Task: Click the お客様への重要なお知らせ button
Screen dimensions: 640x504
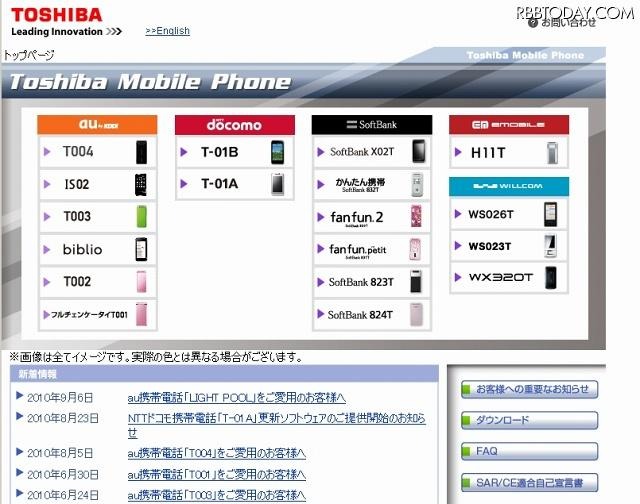Action: [x=529, y=389]
